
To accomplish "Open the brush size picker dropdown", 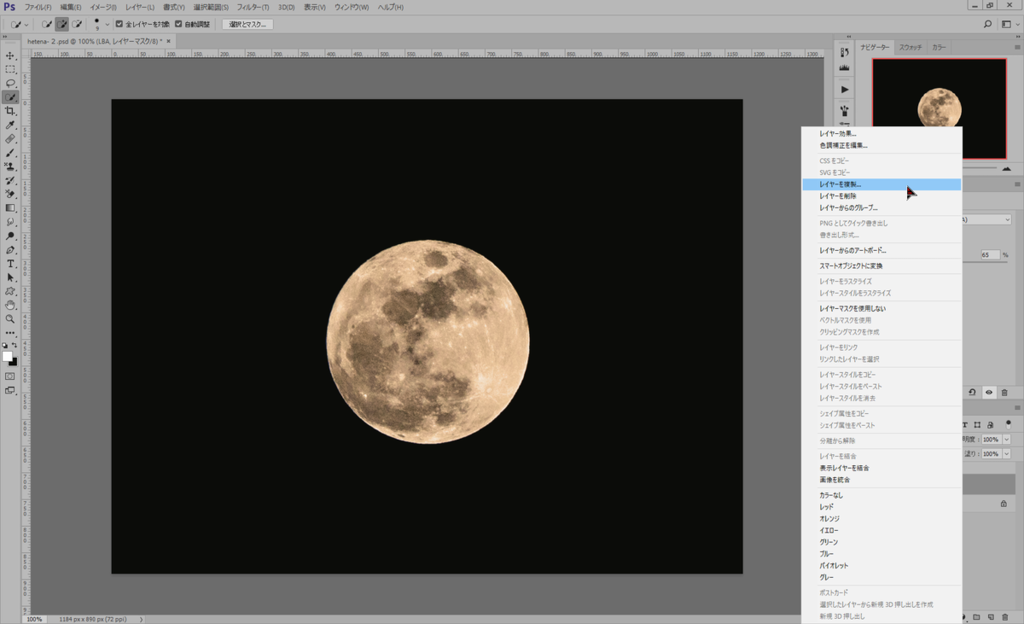I will pyautogui.click(x=107, y=24).
